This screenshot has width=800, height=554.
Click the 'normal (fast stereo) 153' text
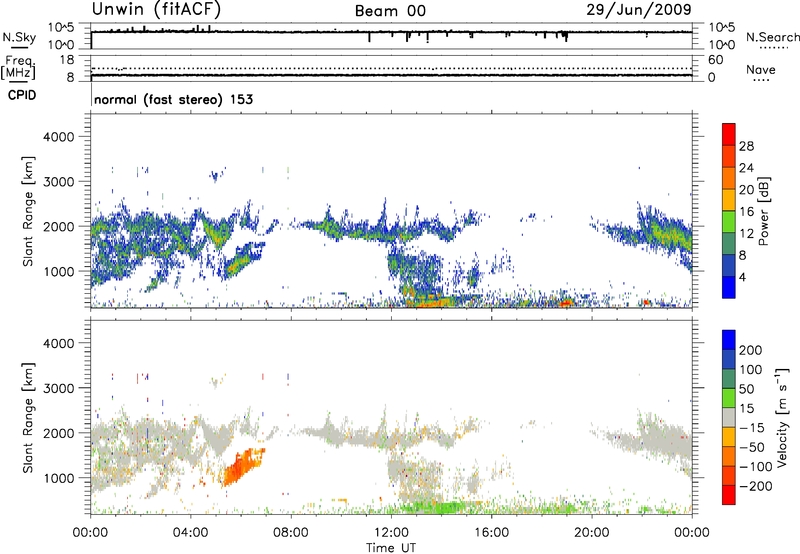pos(173,99)
